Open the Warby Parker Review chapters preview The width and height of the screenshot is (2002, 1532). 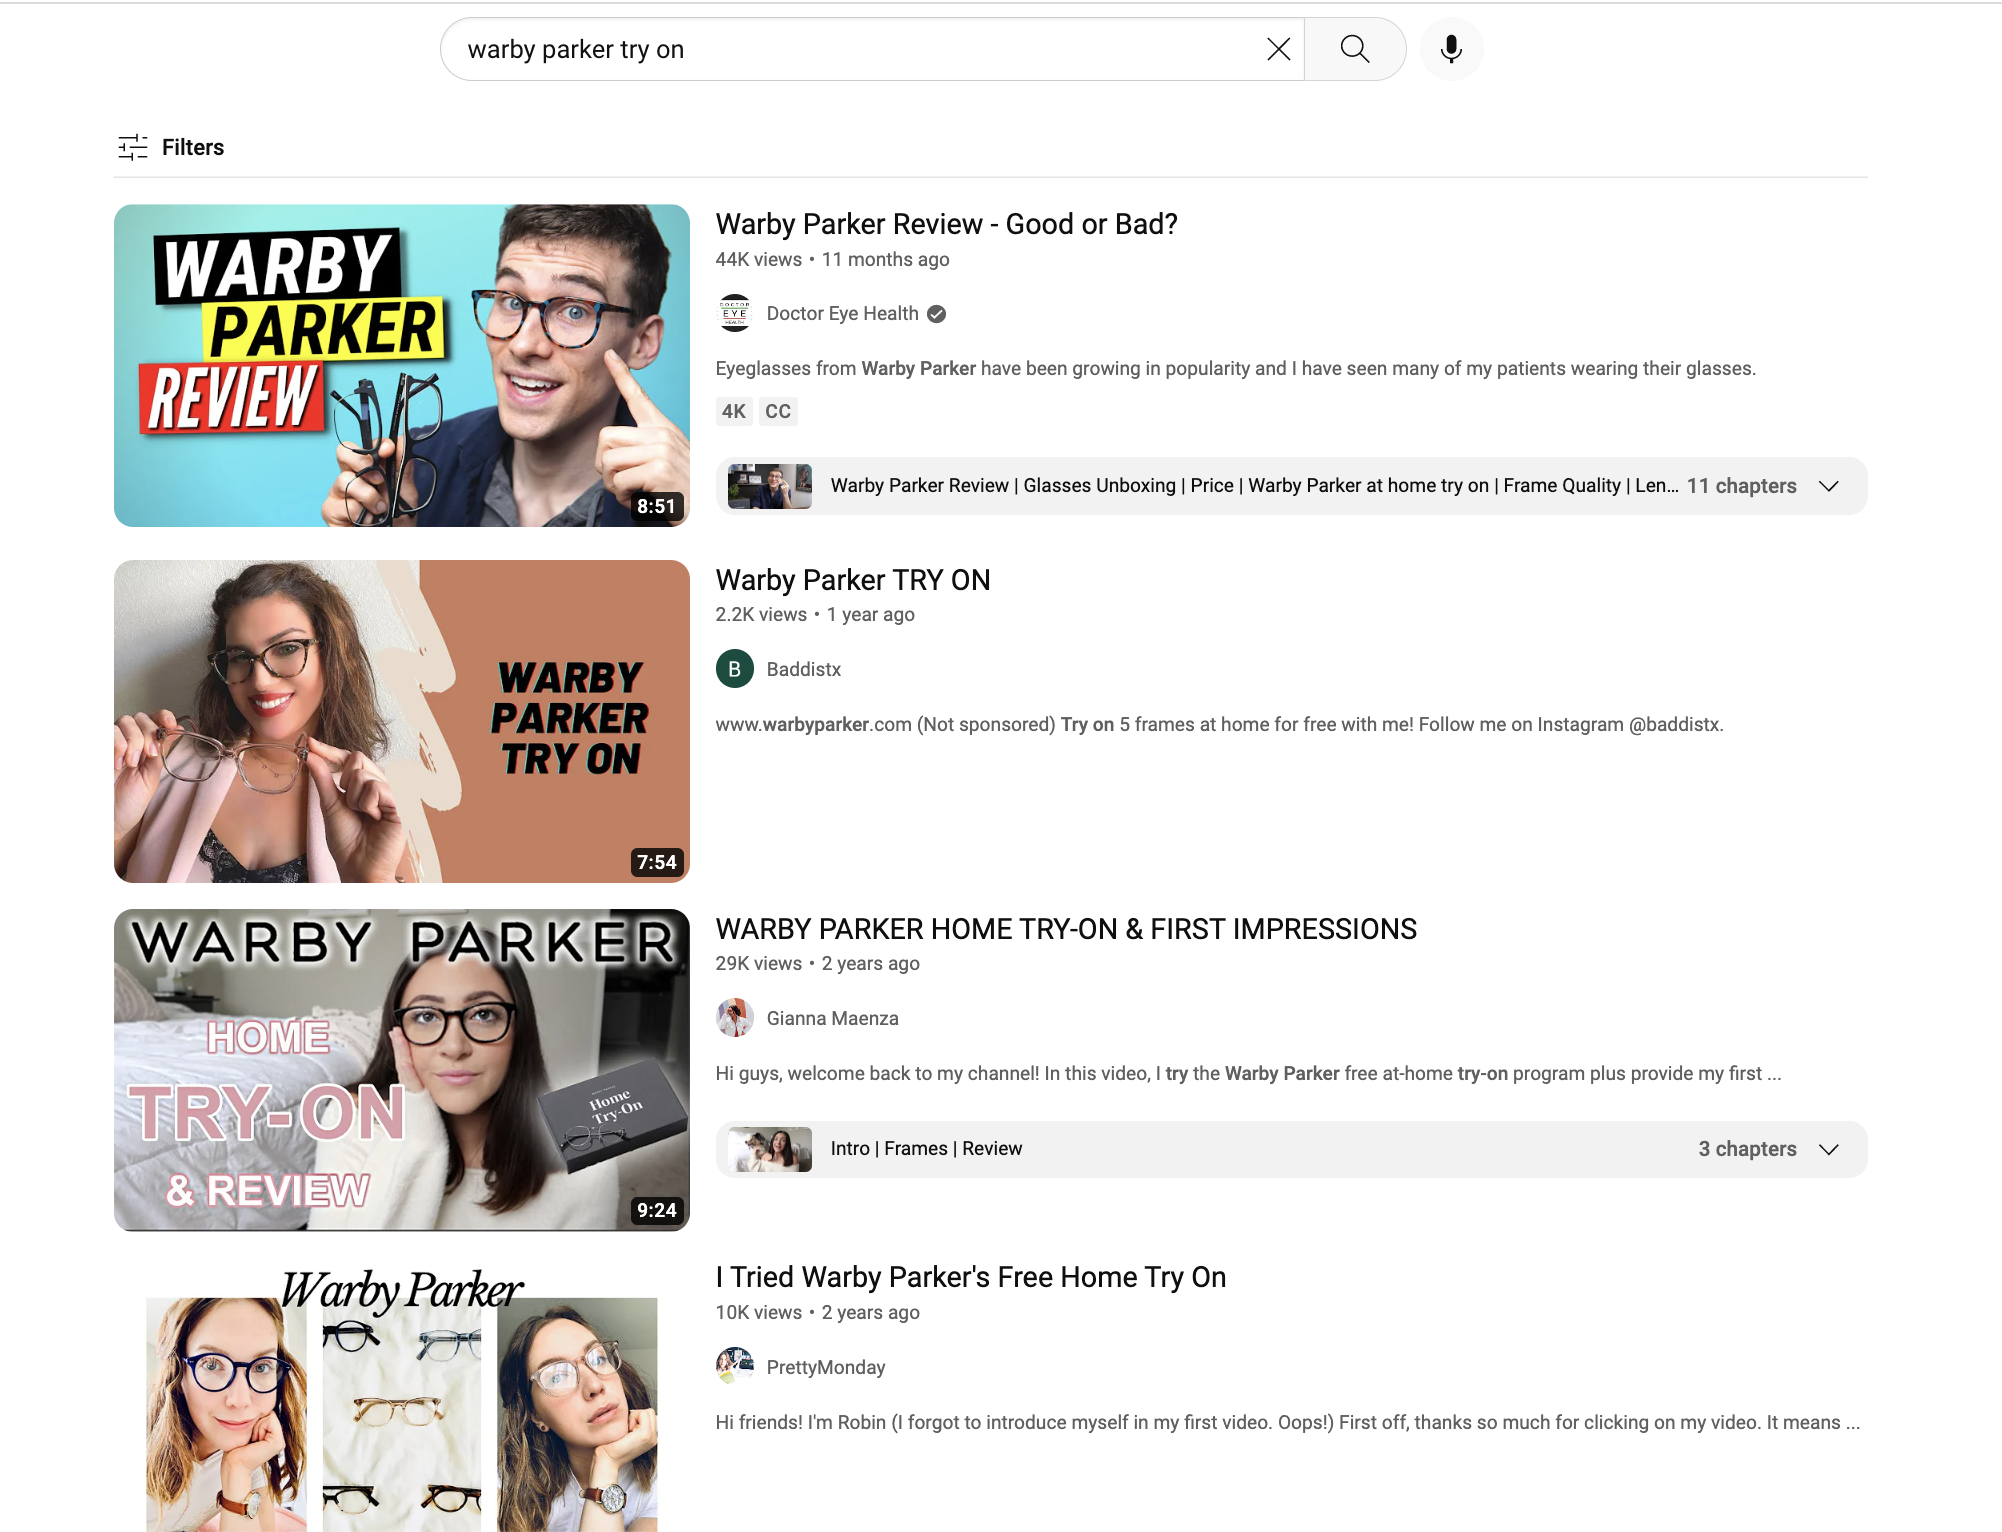point(768,486)
